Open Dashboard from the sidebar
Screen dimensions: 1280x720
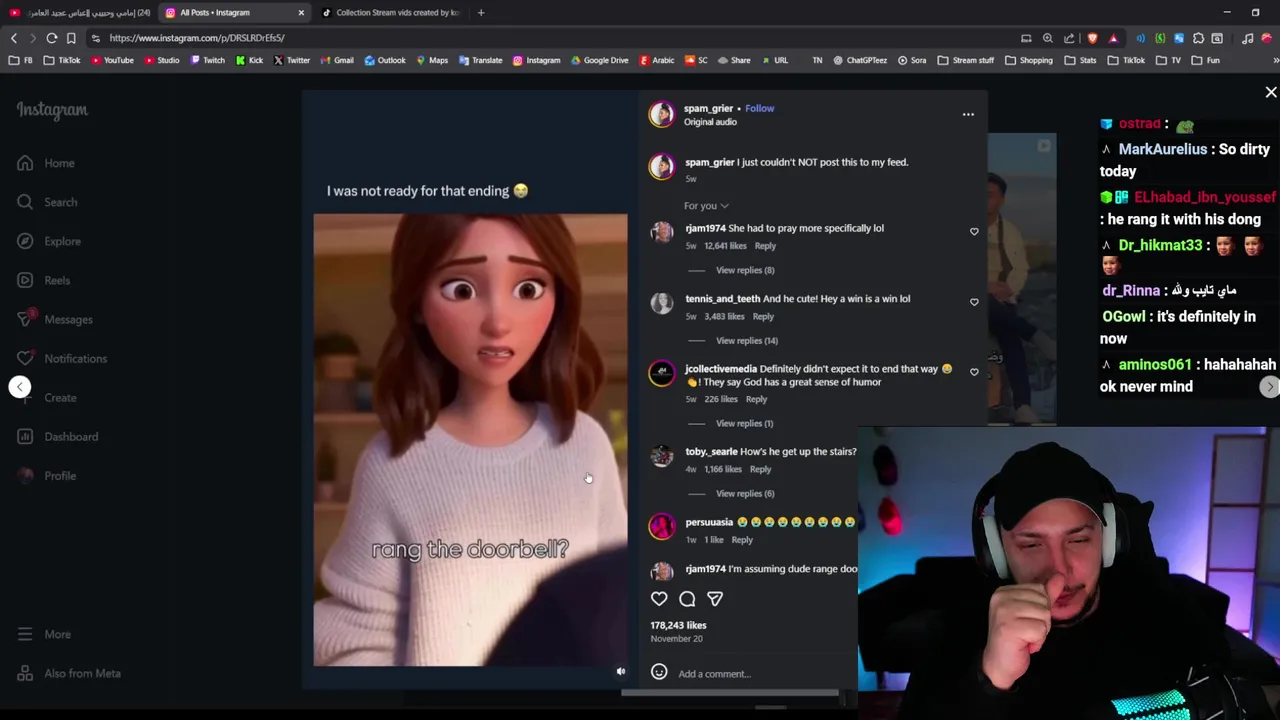coord(58,436)
